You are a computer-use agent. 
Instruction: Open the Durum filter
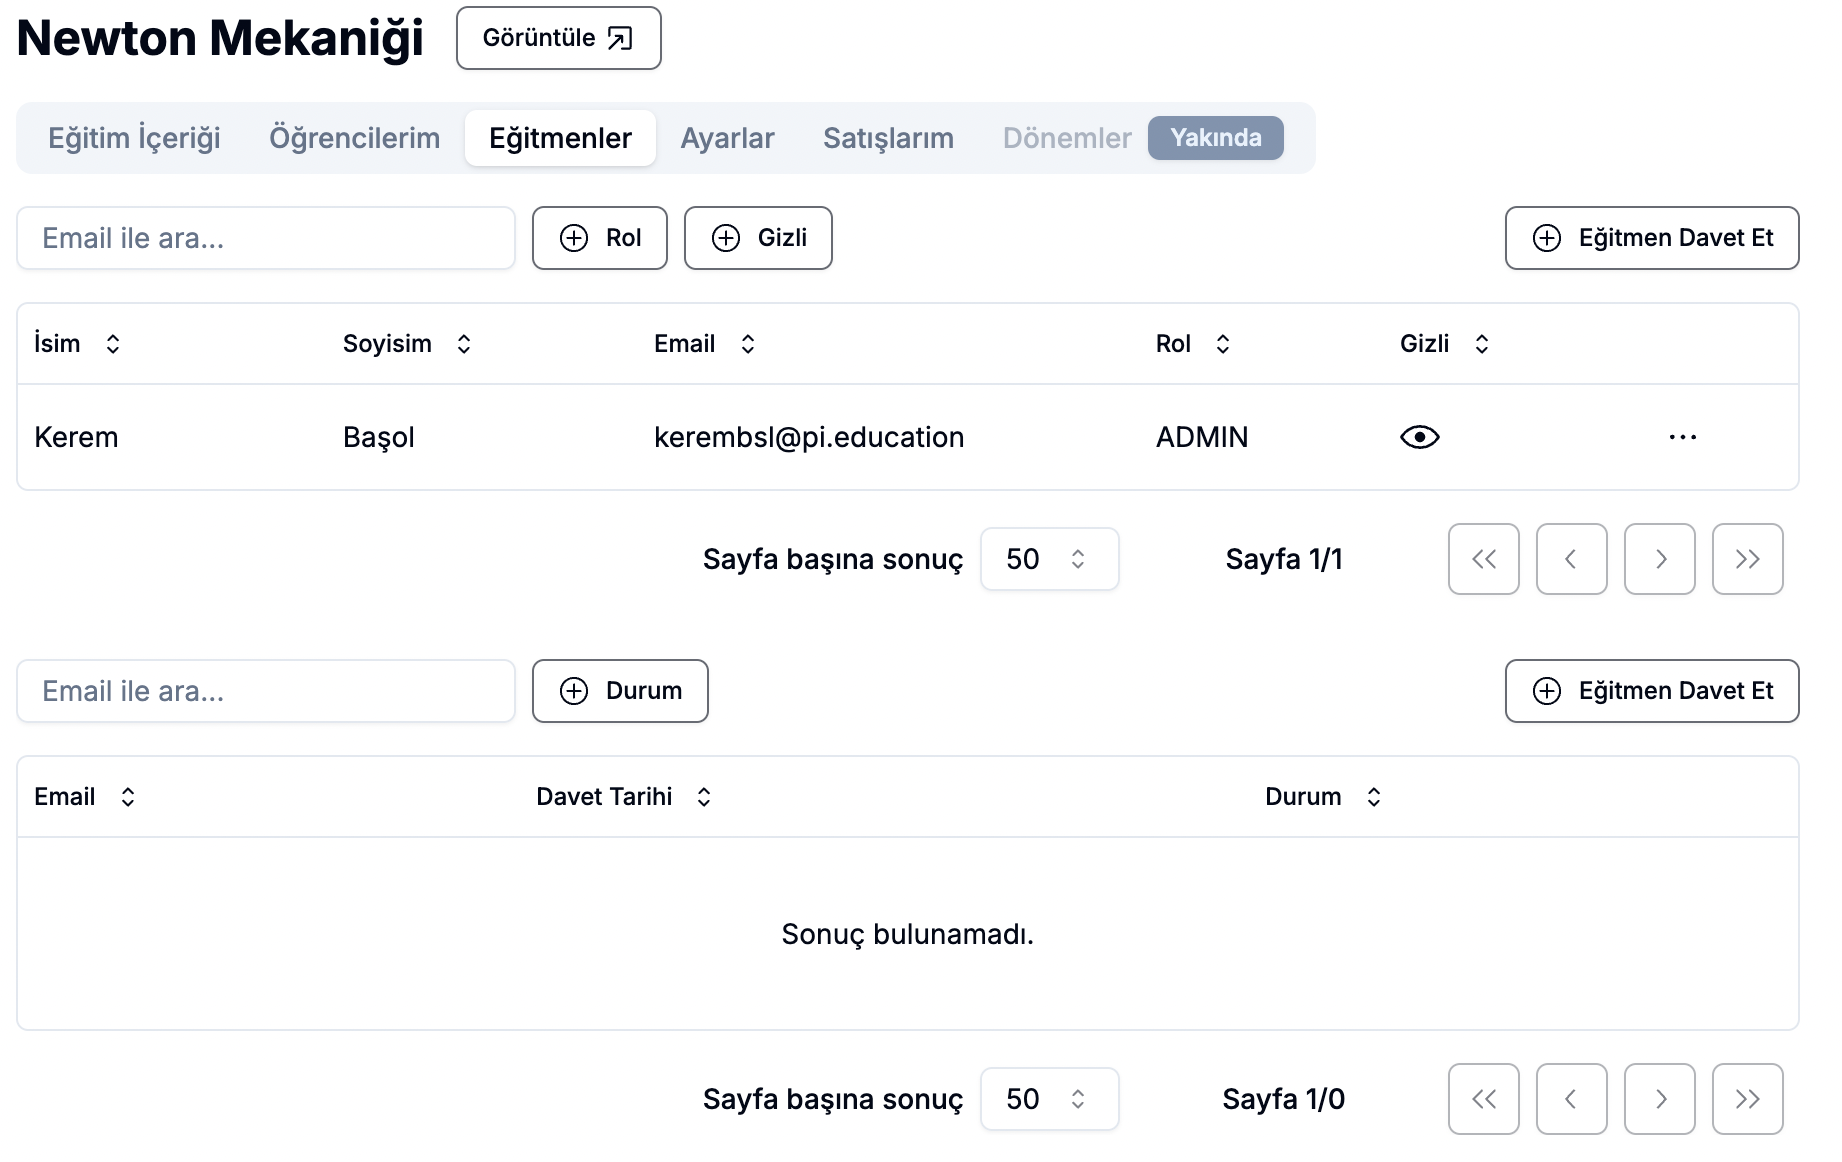click(x=620, y=691)
